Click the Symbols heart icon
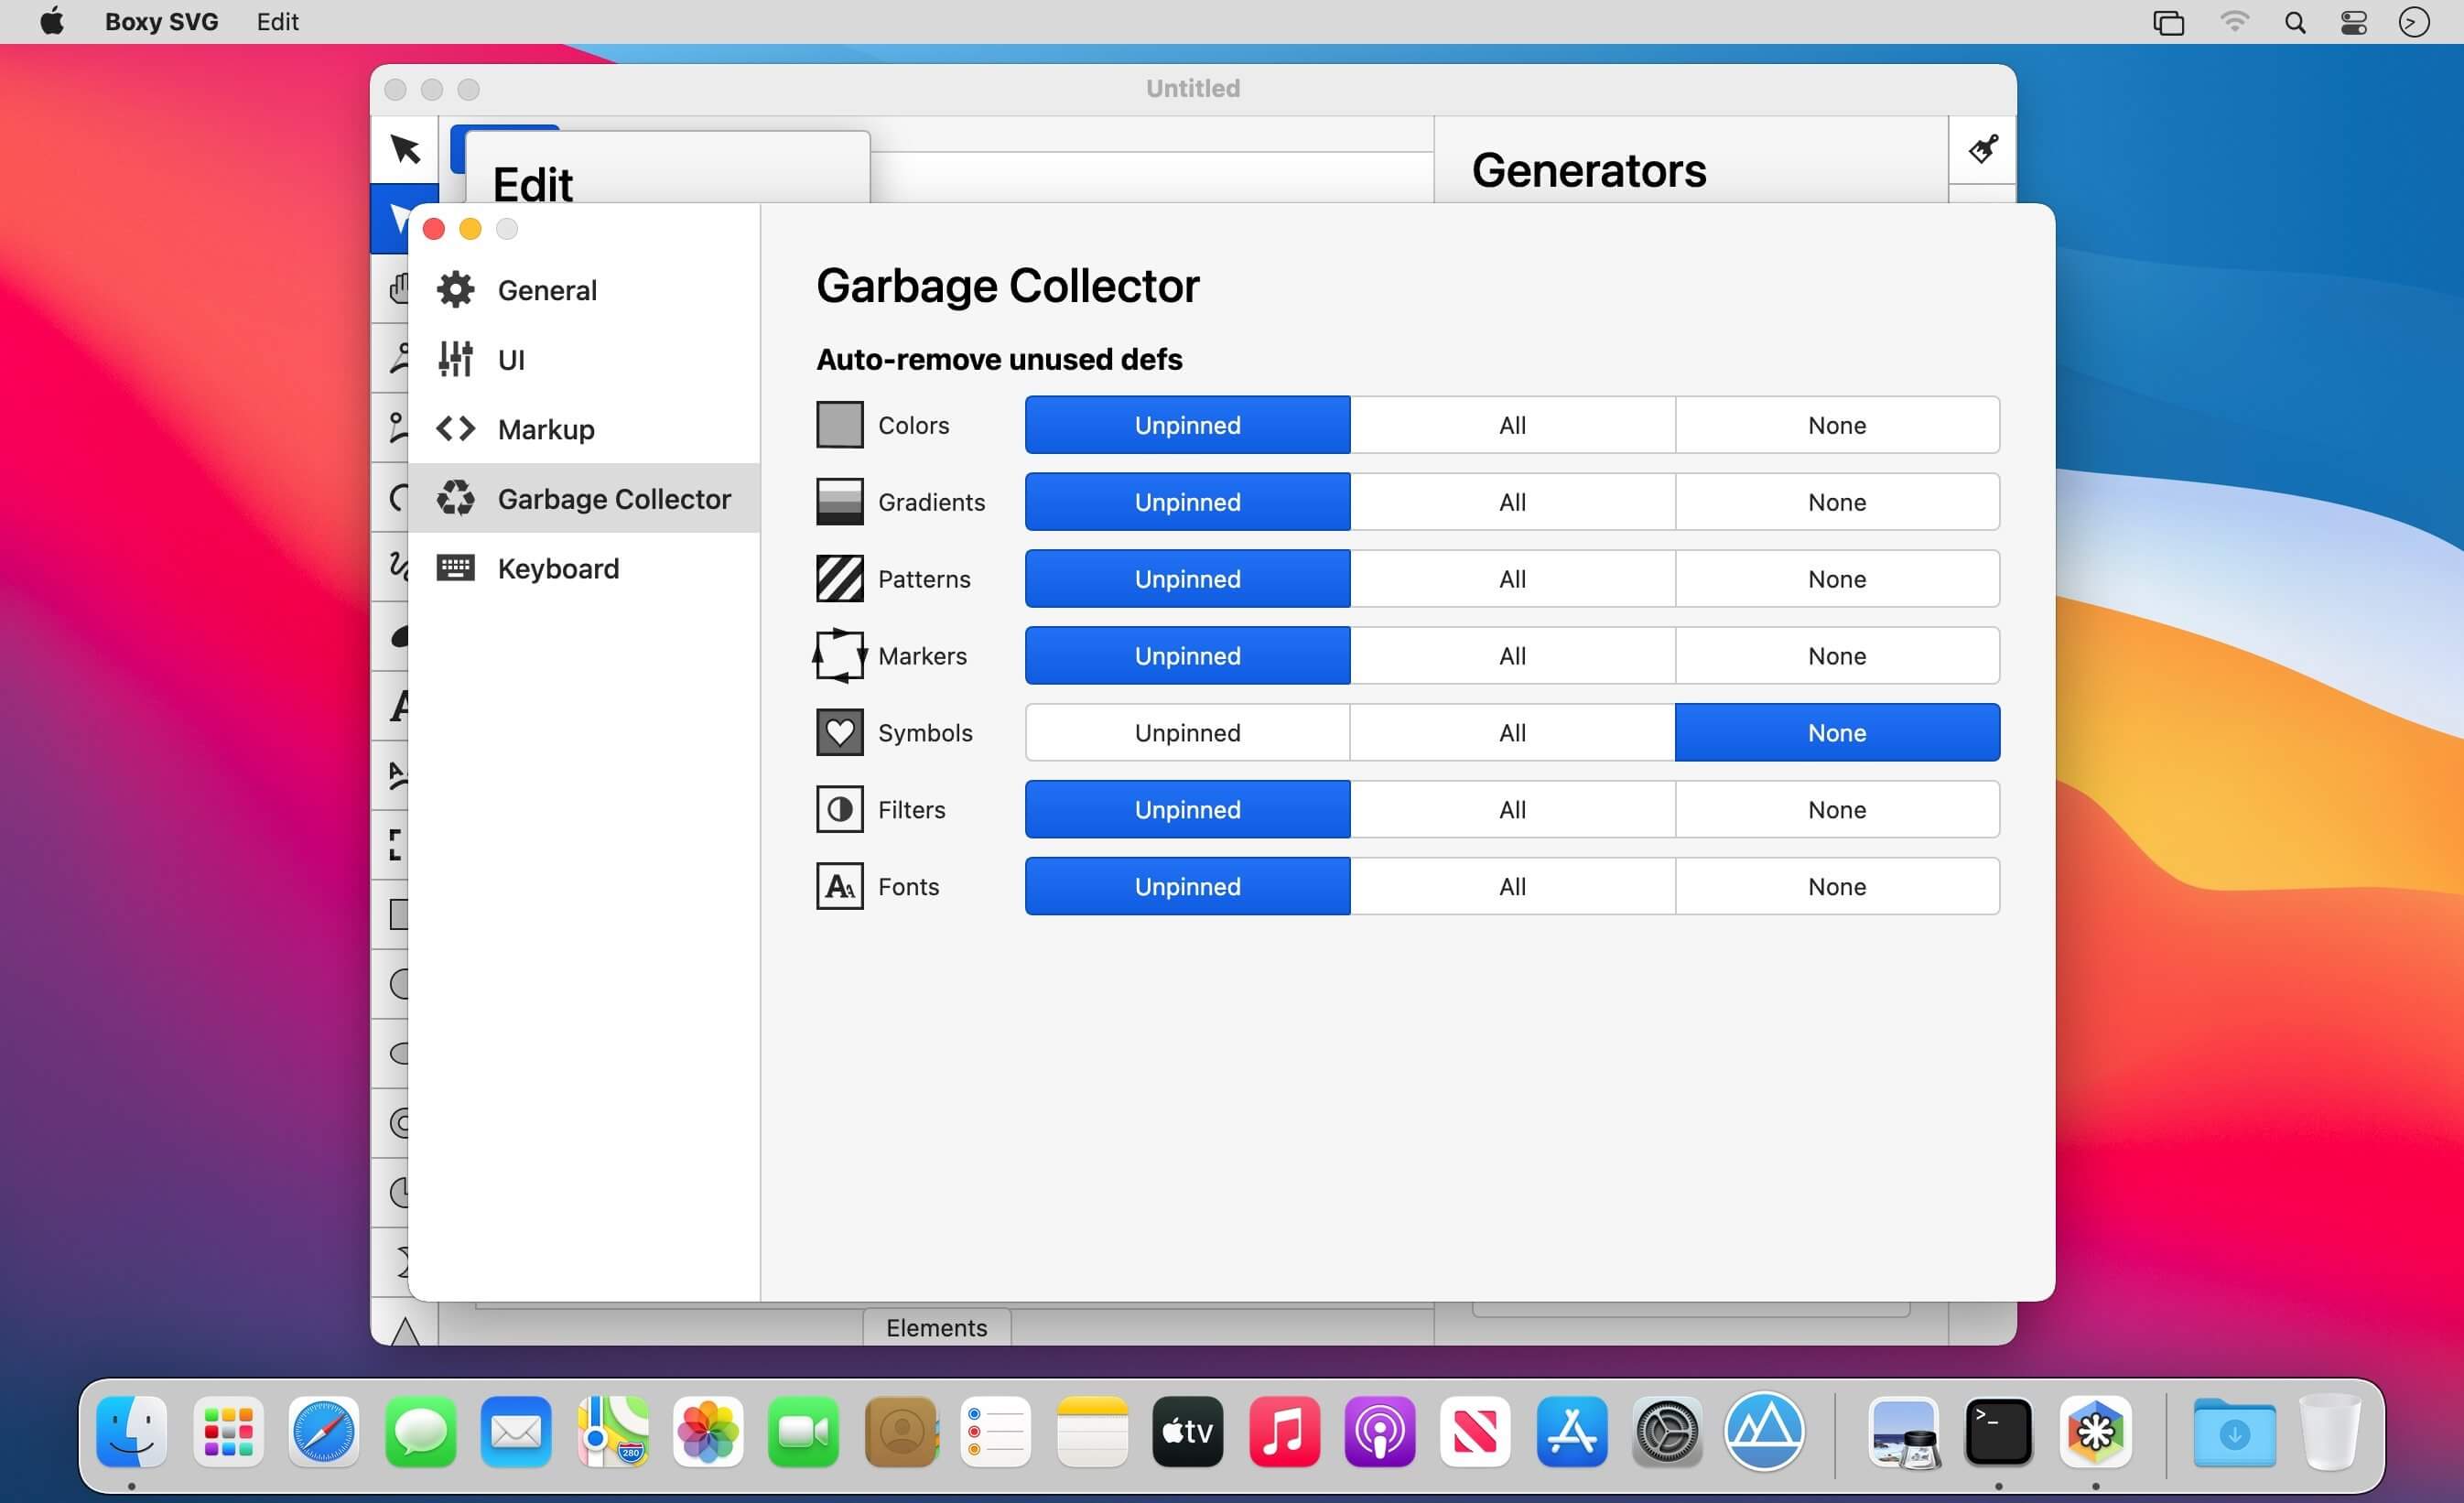 pyautogui.click(x=838, y=730)
